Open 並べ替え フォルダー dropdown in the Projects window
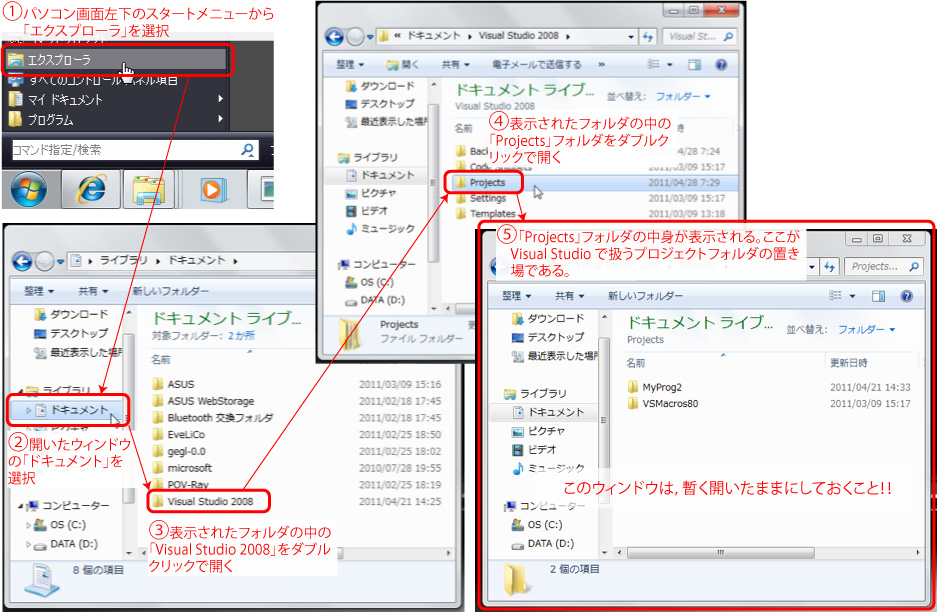Viewport: 937px width, 612px height. click(866, 329)
